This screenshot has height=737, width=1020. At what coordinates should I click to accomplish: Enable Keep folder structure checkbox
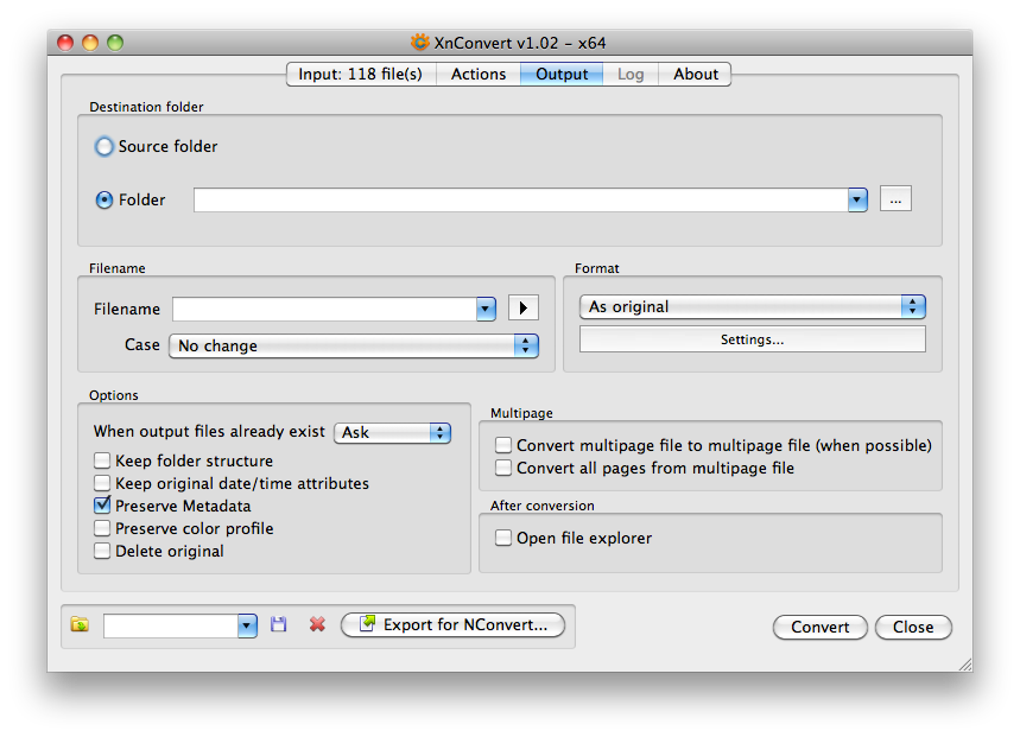coord(102,461)
